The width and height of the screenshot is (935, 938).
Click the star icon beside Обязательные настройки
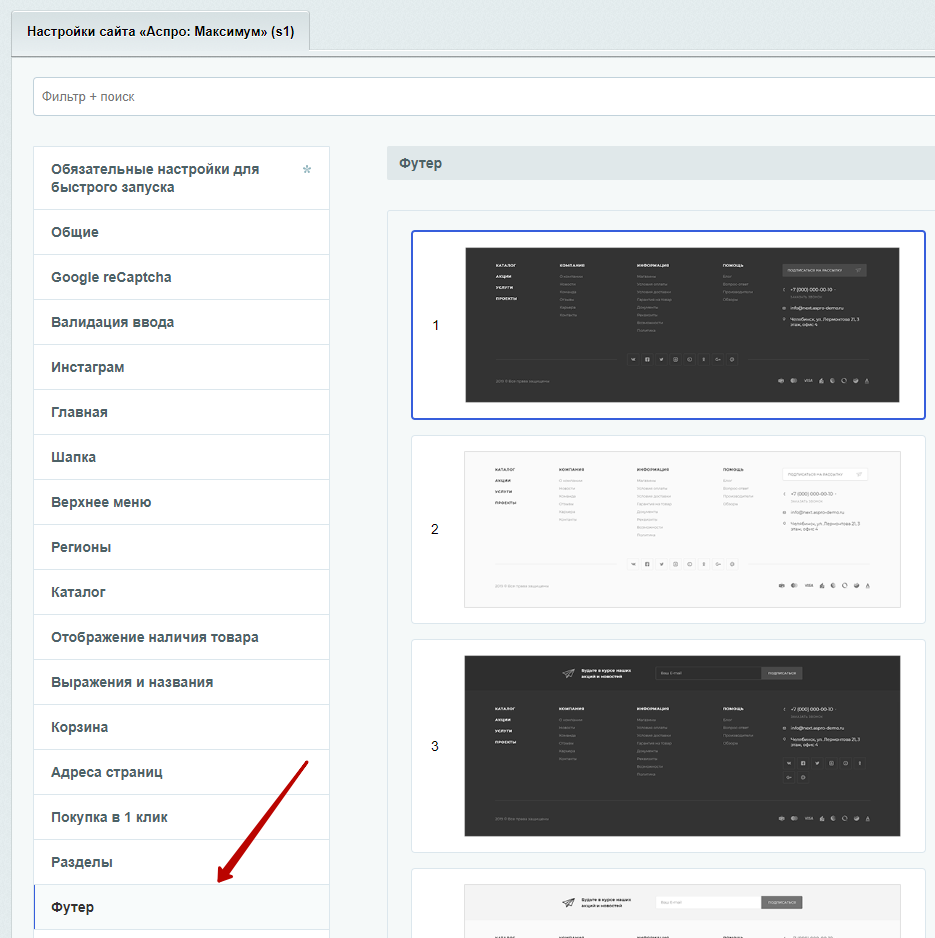click(307, 169)
